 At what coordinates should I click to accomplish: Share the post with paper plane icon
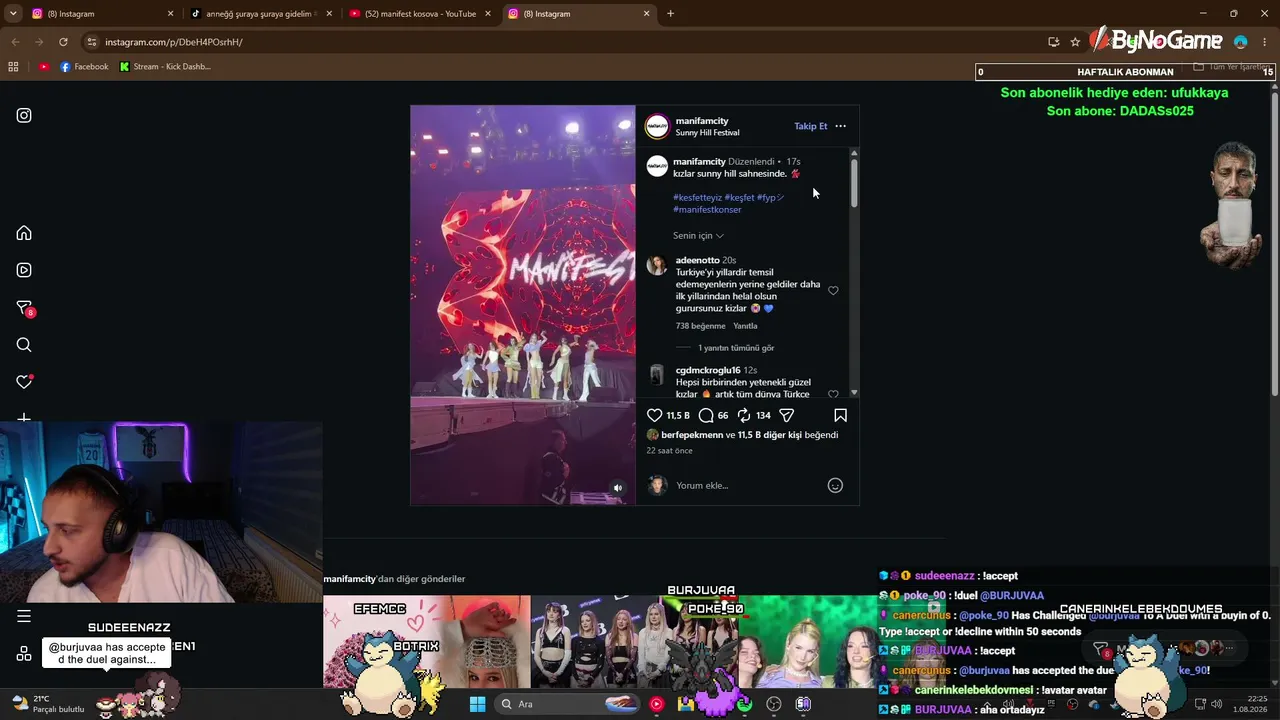(x=787, y=415)
